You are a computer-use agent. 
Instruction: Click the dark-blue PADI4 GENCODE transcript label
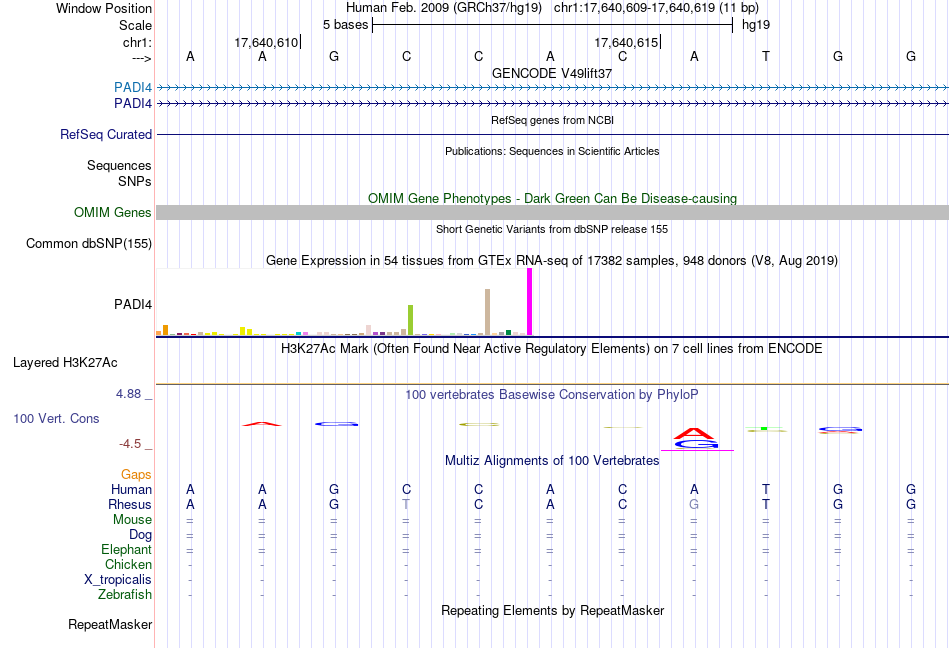133,104
